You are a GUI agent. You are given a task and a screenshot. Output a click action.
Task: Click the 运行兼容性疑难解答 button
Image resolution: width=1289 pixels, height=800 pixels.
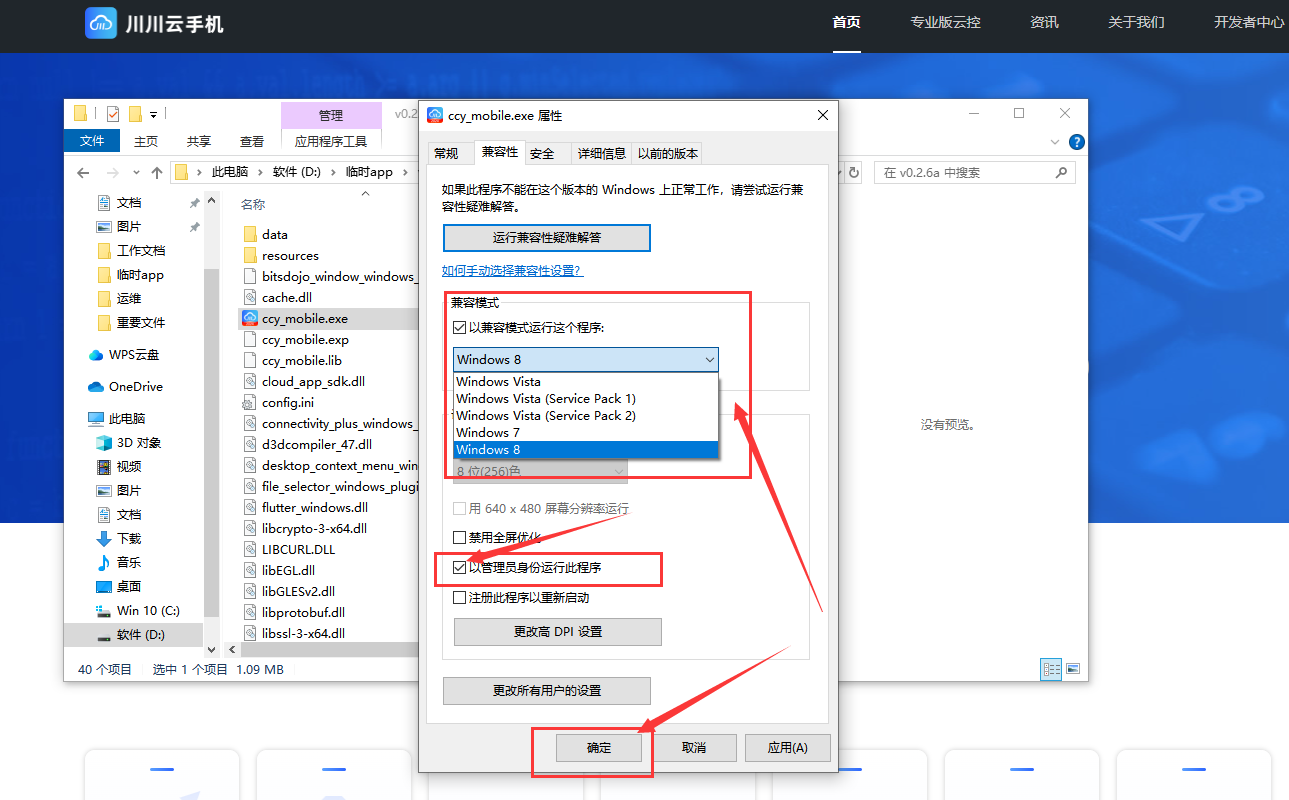tap(546, 237)
